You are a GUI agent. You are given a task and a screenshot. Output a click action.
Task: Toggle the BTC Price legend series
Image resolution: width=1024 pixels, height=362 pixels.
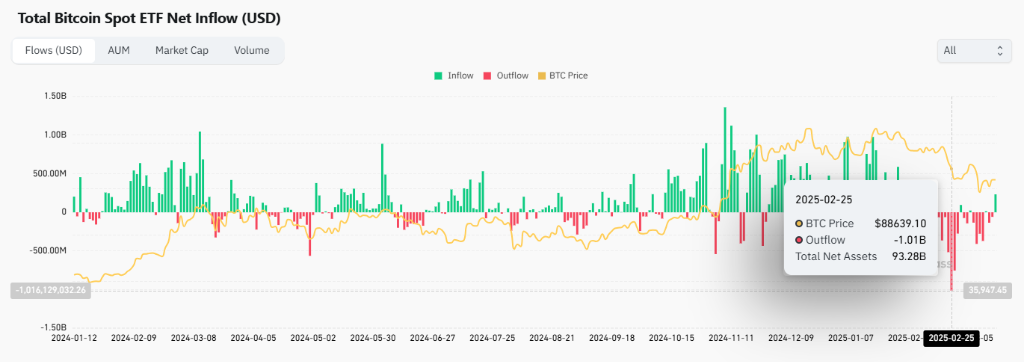(x=562, y=76)
